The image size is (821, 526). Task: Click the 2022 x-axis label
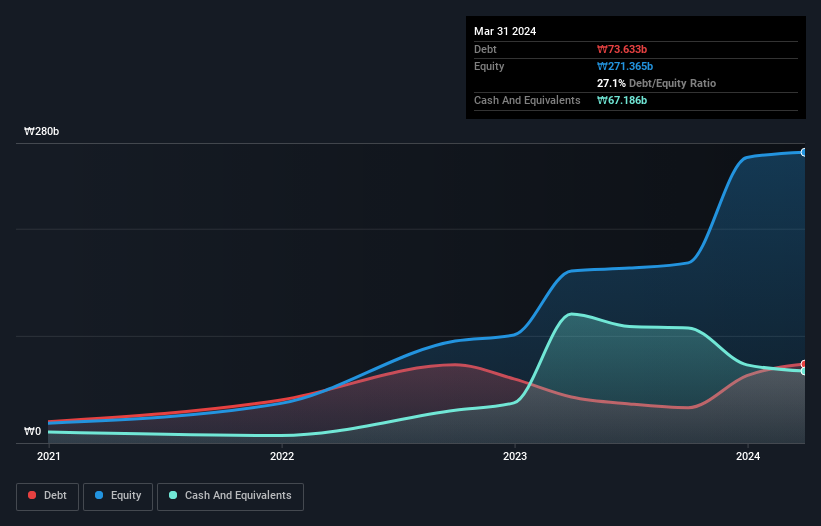tap(282, 456)
